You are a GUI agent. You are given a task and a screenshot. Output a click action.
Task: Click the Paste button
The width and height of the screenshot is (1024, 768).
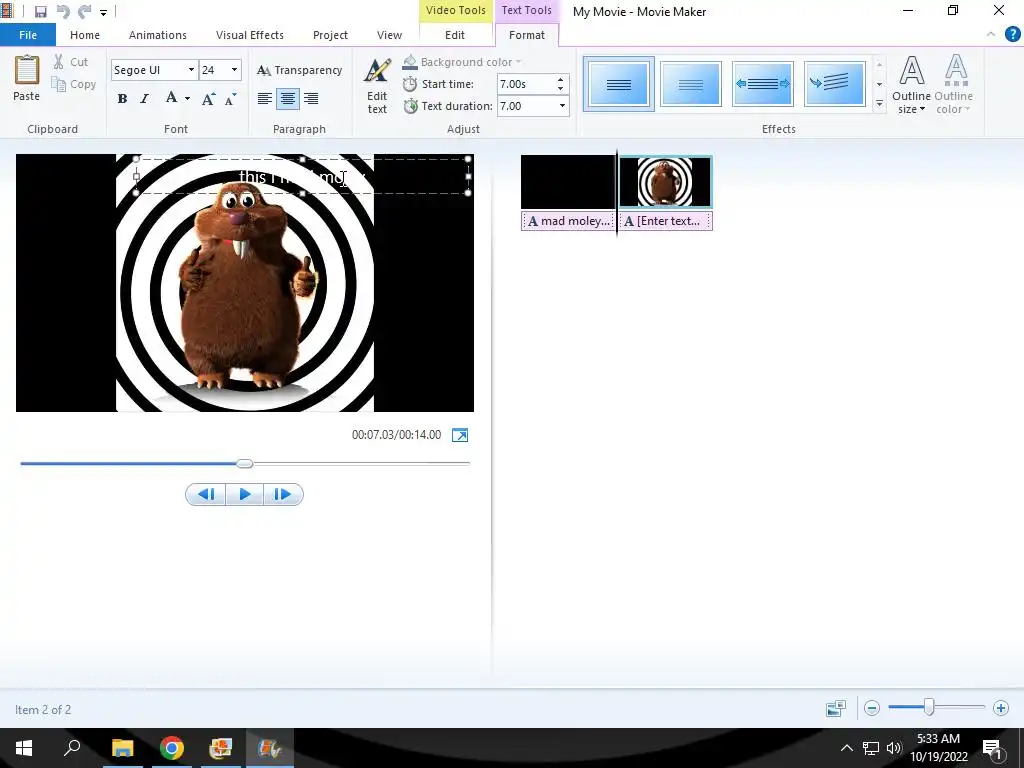tap(26, 78)
